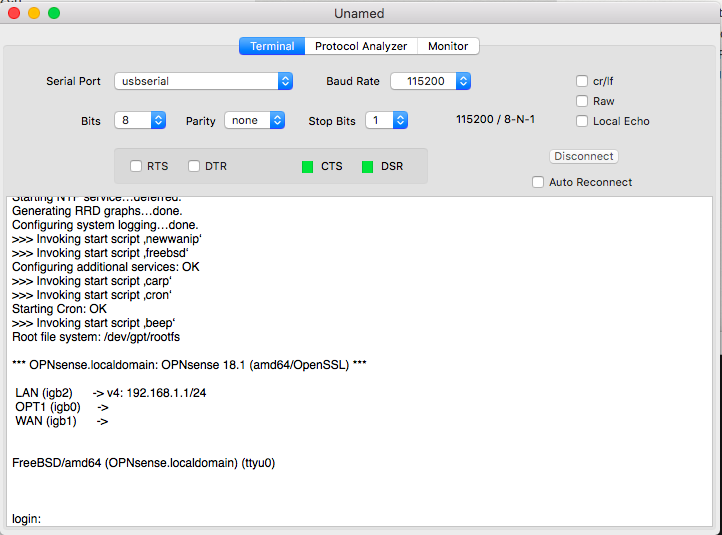The height and width of the screenshot is (535, 722).
Task: Click the newwanip start script line
Action: pyautogui.click(x=107, y=239)
